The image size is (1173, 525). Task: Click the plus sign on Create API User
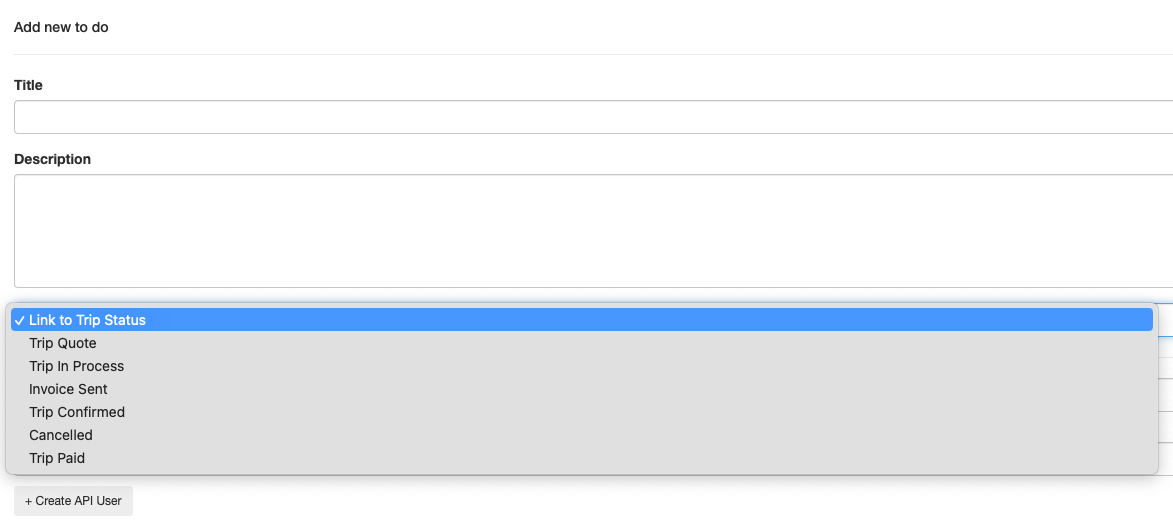pyautogui.click(x=29, y=501)
